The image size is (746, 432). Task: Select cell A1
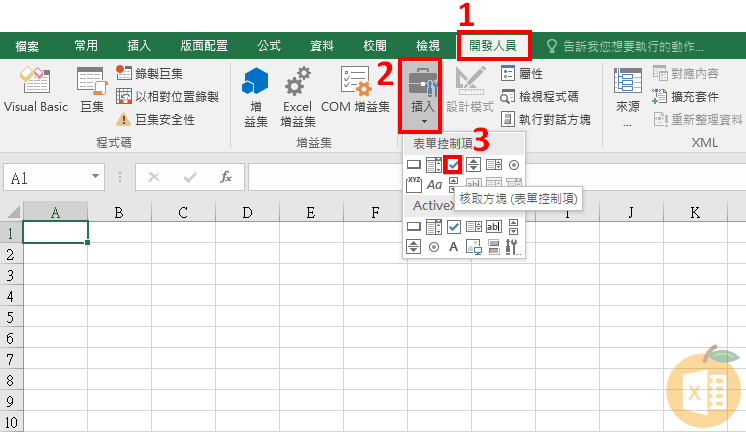(55, 232)
